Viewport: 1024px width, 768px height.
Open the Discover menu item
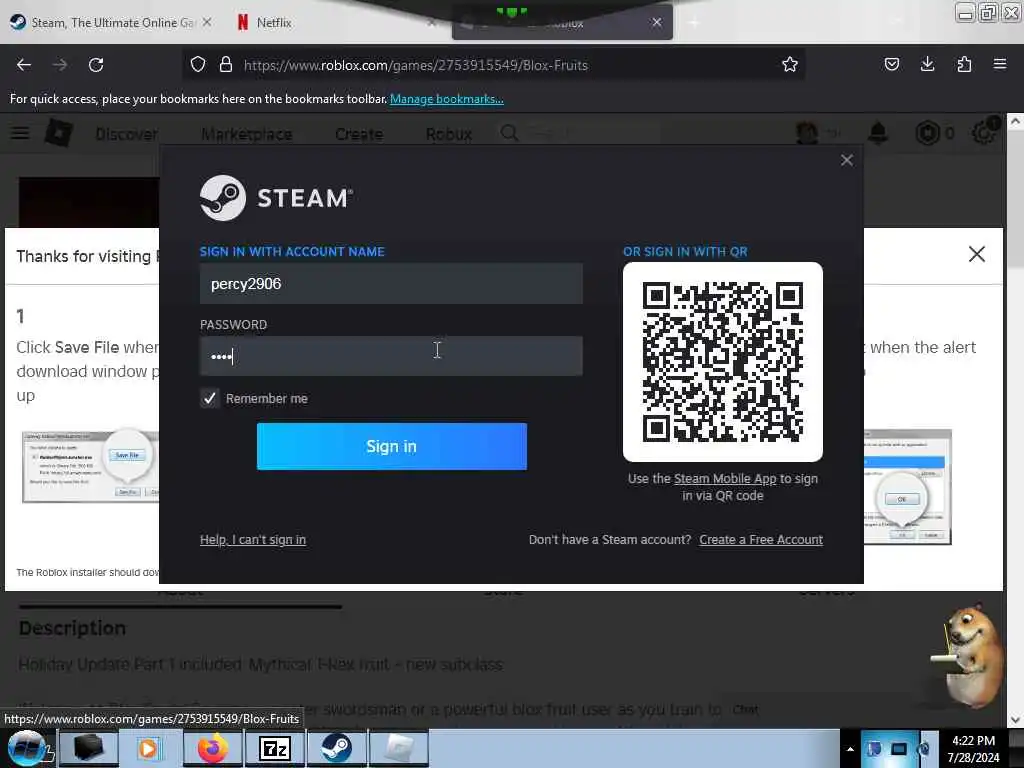tap(127, 134)
